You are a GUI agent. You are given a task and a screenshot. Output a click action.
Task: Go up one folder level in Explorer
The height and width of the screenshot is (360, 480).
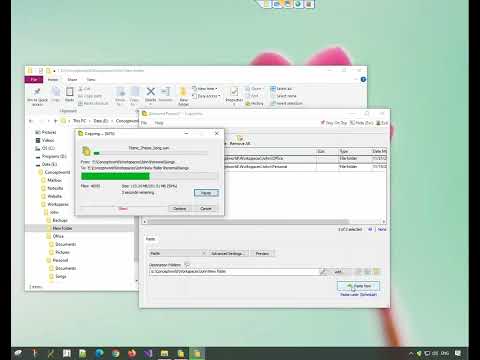56,121
